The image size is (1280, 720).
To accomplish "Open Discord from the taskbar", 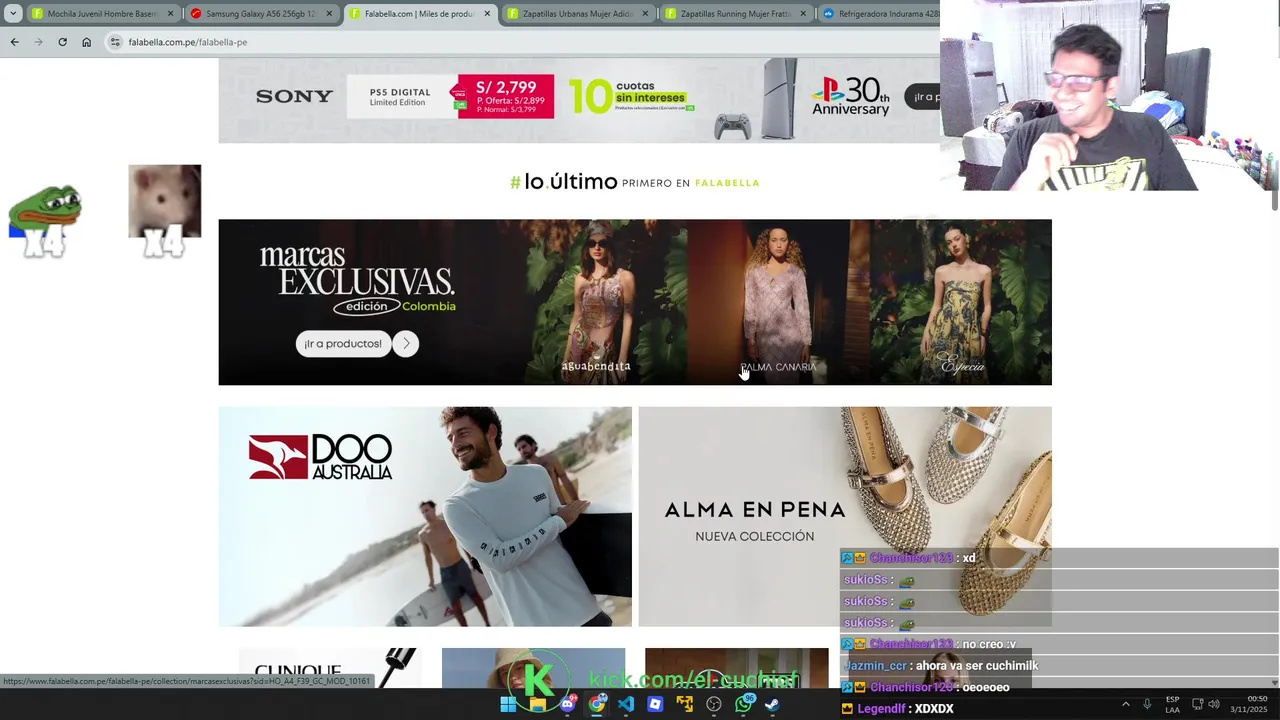I will coord(567,704).
